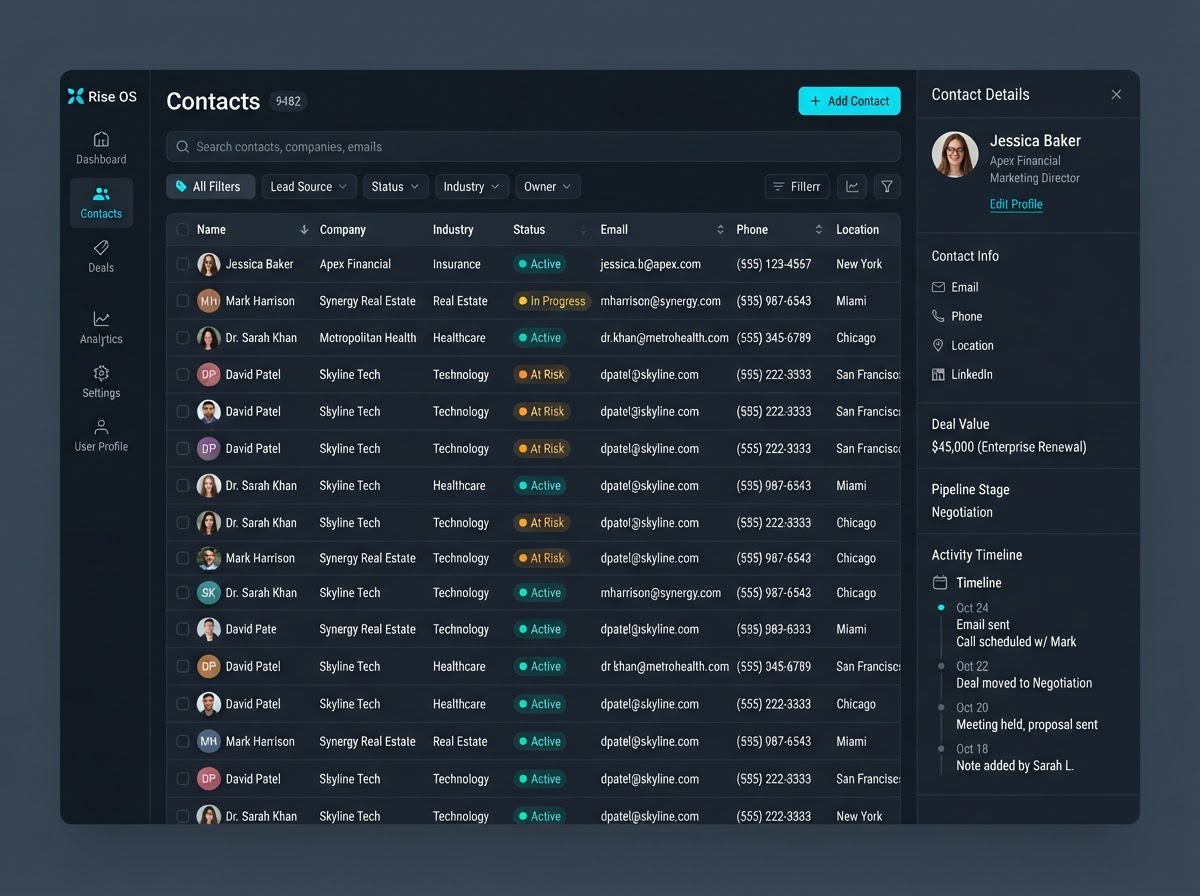Screen dimensions: 1200x896
Task: Click the Phone handset icon in Contact Info
Action: (x=938, y=316)
